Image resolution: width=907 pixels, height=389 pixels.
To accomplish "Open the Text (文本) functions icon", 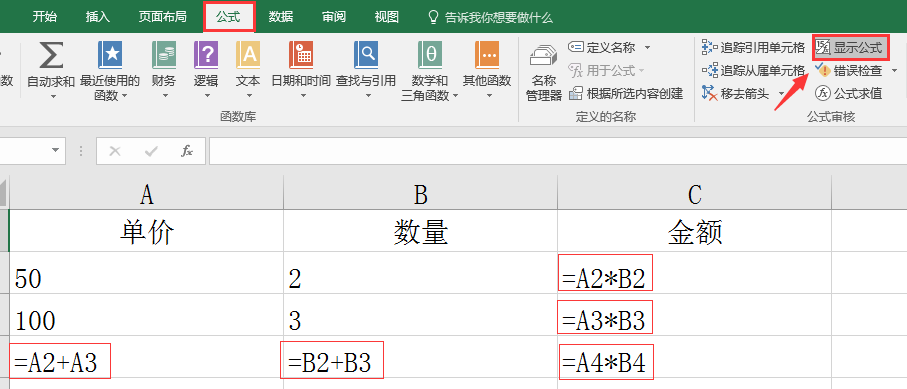I will pyautogui.click(x=248, y=56).
